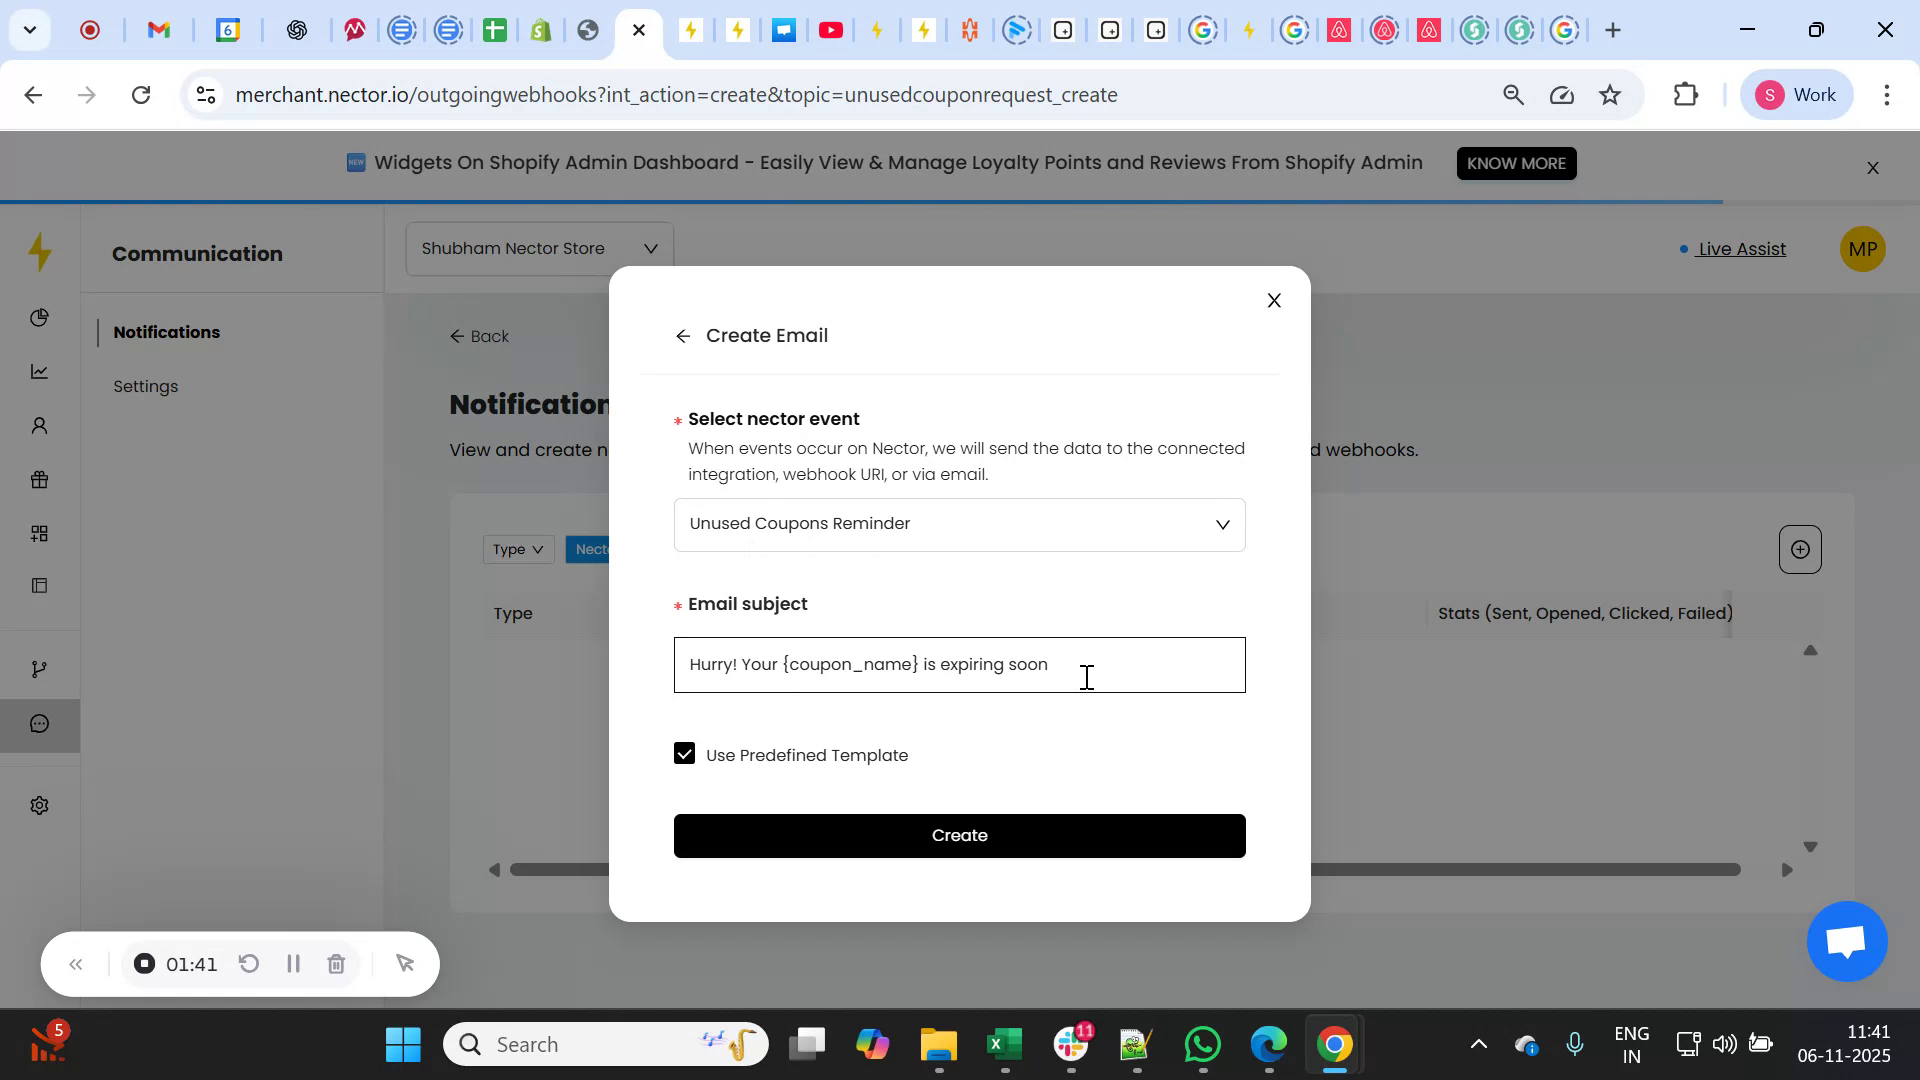Click the gift rewards icon in sidebar

(x=39, y=479)
